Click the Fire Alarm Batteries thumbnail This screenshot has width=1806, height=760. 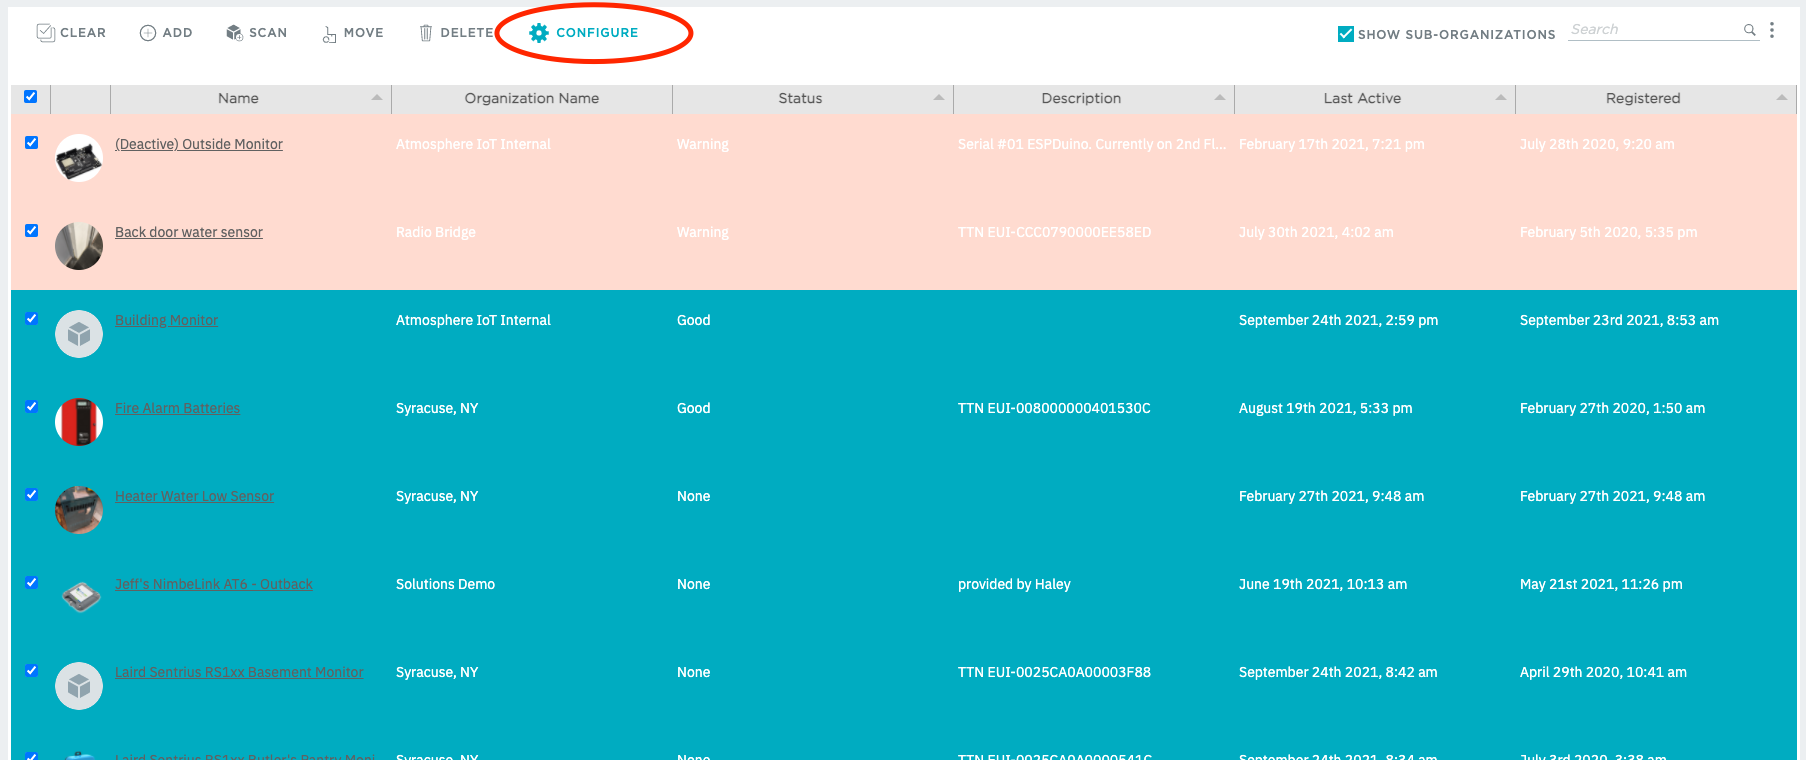point(79,422)
